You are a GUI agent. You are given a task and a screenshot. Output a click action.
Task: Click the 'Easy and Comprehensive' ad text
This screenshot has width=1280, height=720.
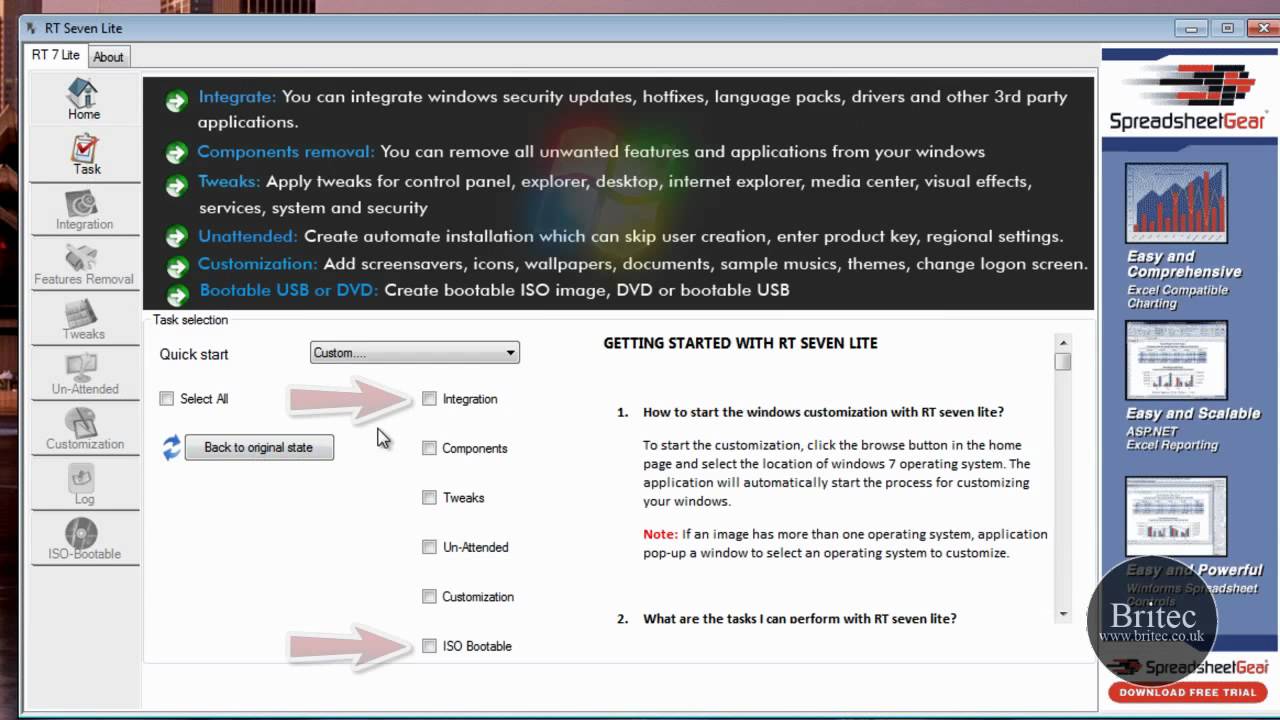coord(1184,264)
